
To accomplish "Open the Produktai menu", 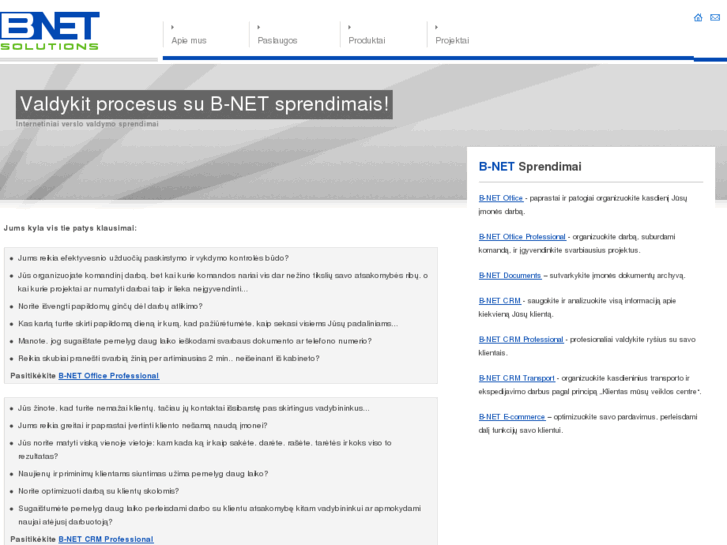I will click(x=367, y=40).
